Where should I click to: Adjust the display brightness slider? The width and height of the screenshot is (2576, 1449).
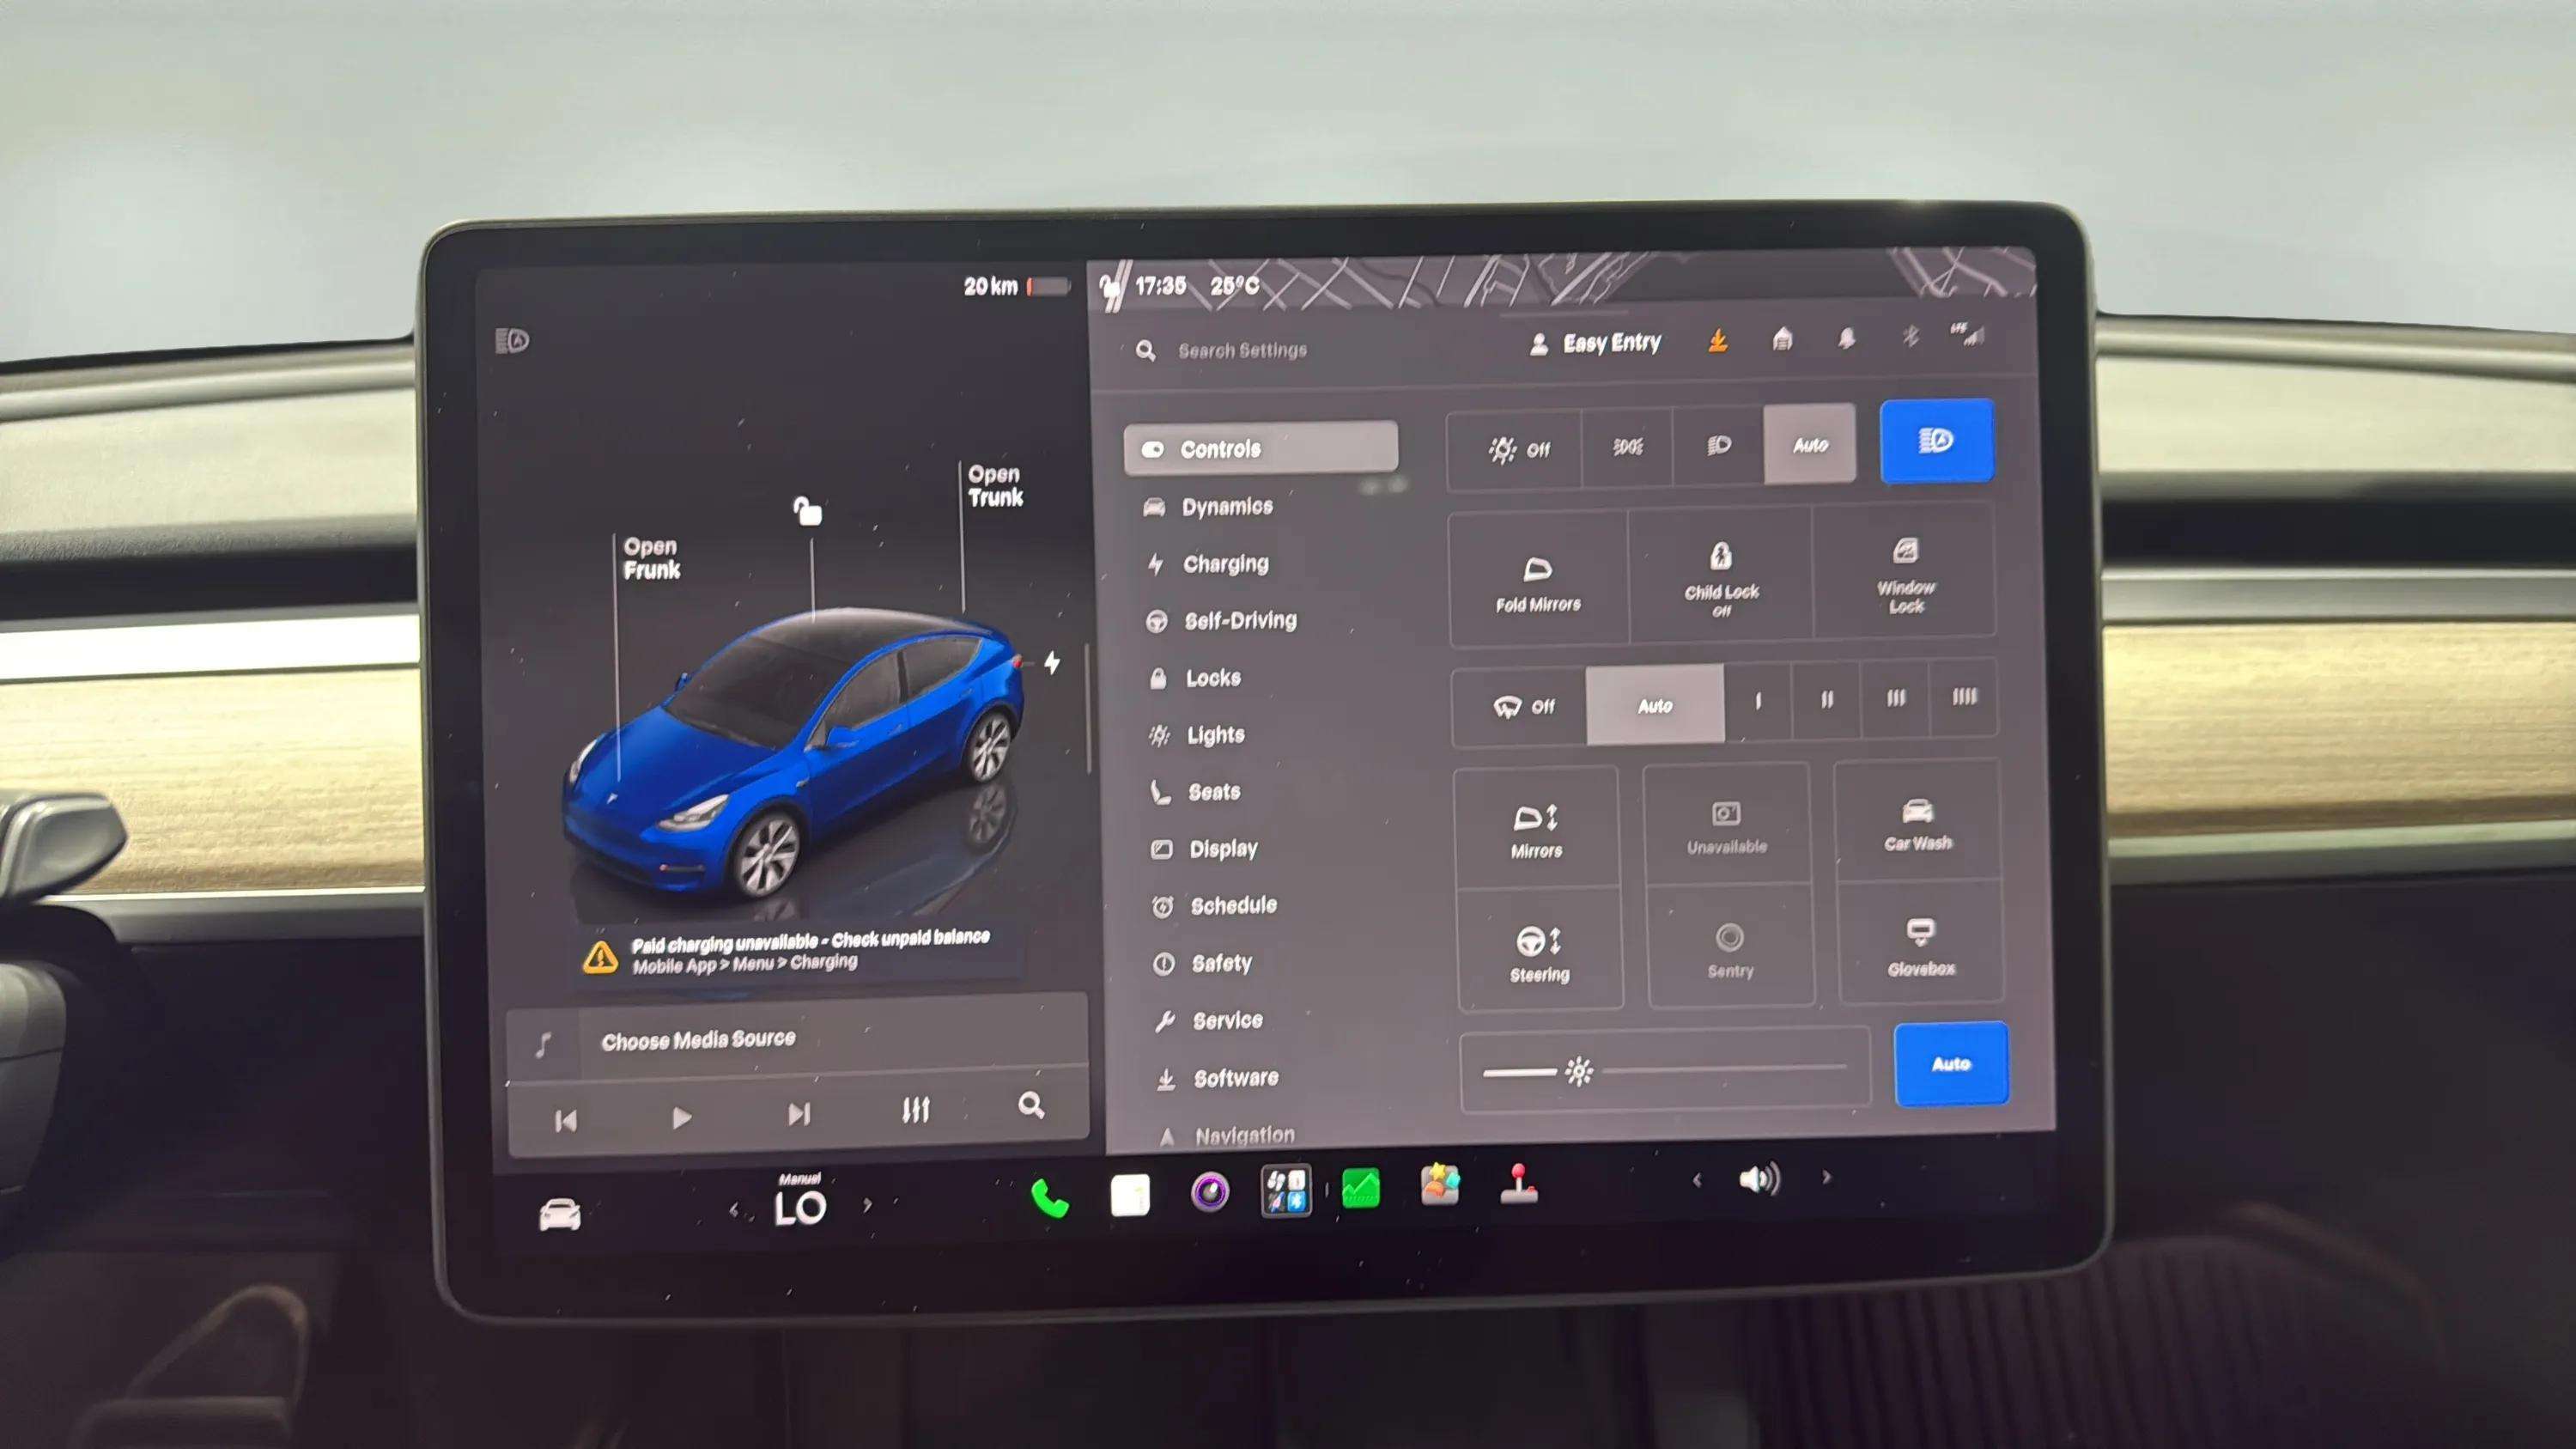click(x=1664, y=1071)
